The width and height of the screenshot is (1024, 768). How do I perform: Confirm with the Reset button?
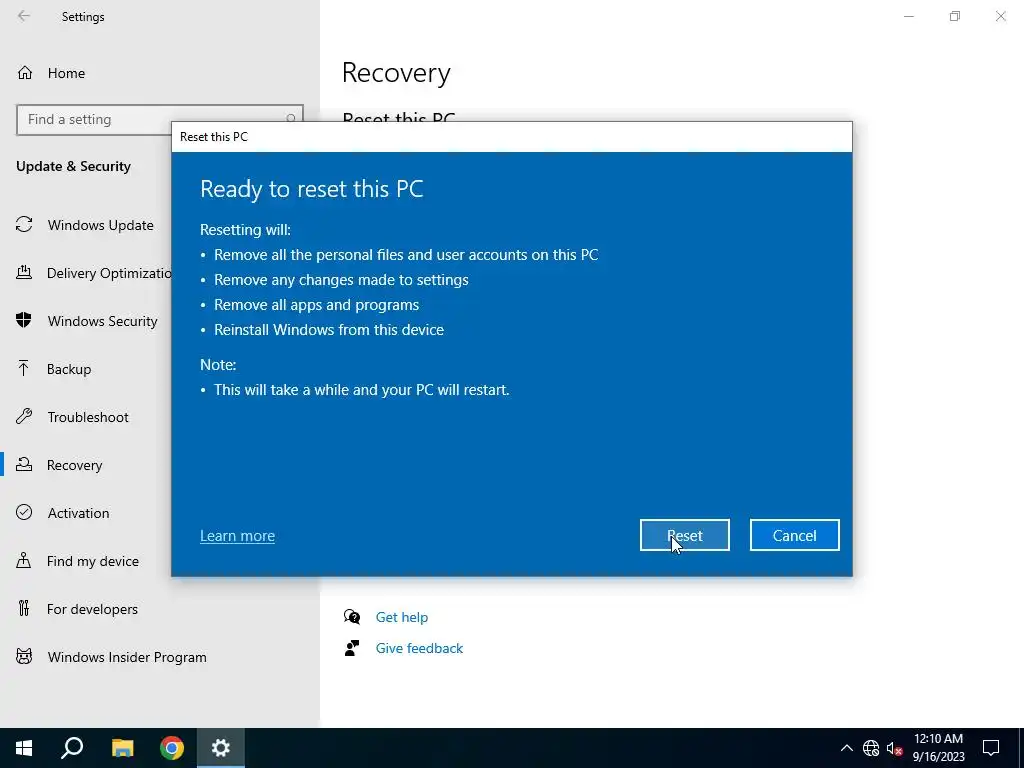(684, 536)
